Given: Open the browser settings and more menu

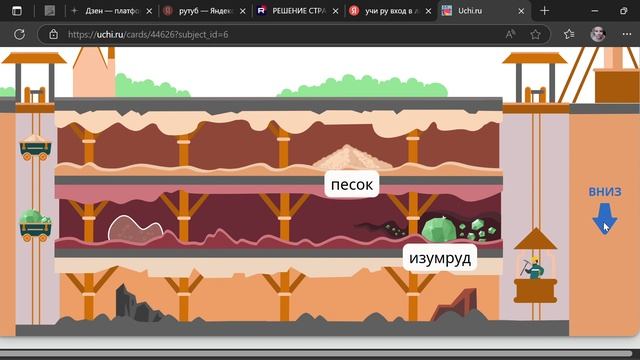Looking at the screenshot, I should [x=627, y=34].
